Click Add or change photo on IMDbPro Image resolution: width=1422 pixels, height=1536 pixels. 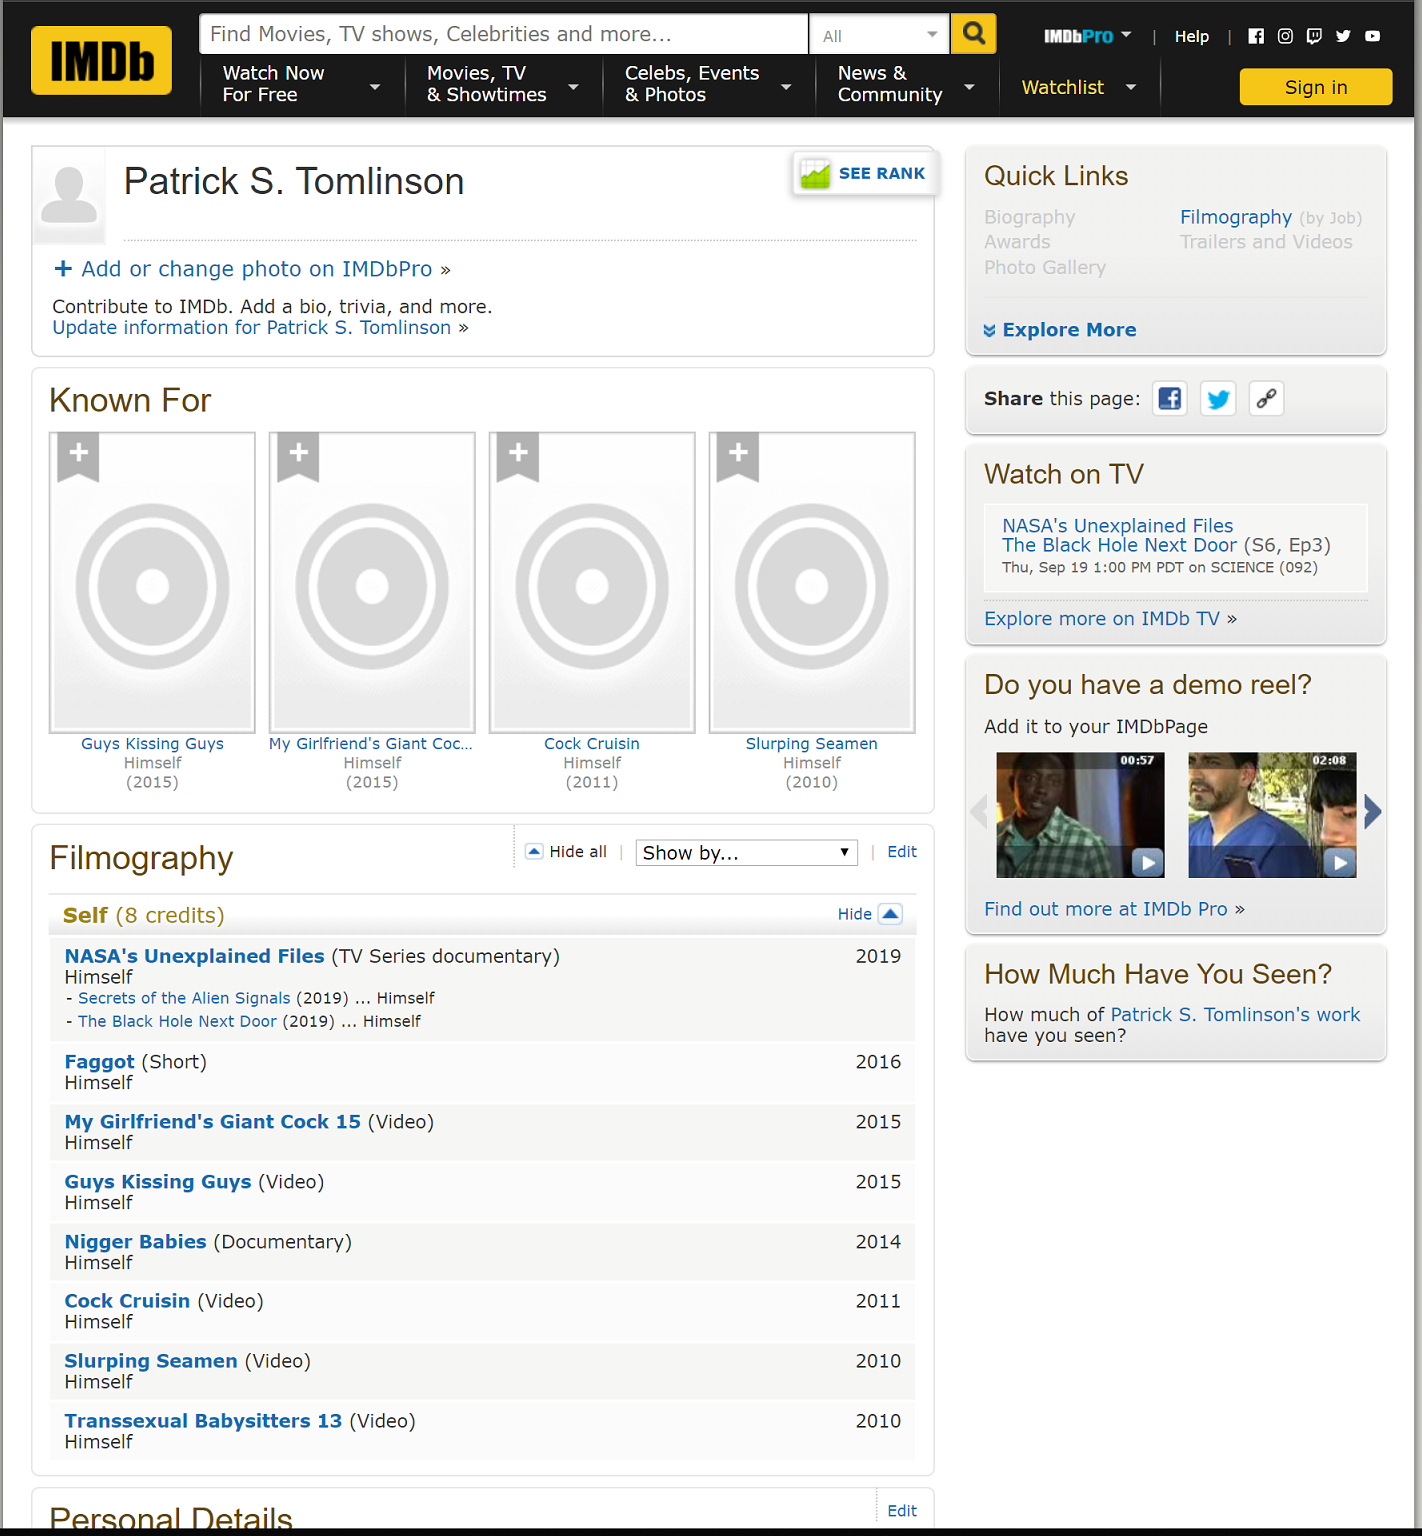pos(257,269)
